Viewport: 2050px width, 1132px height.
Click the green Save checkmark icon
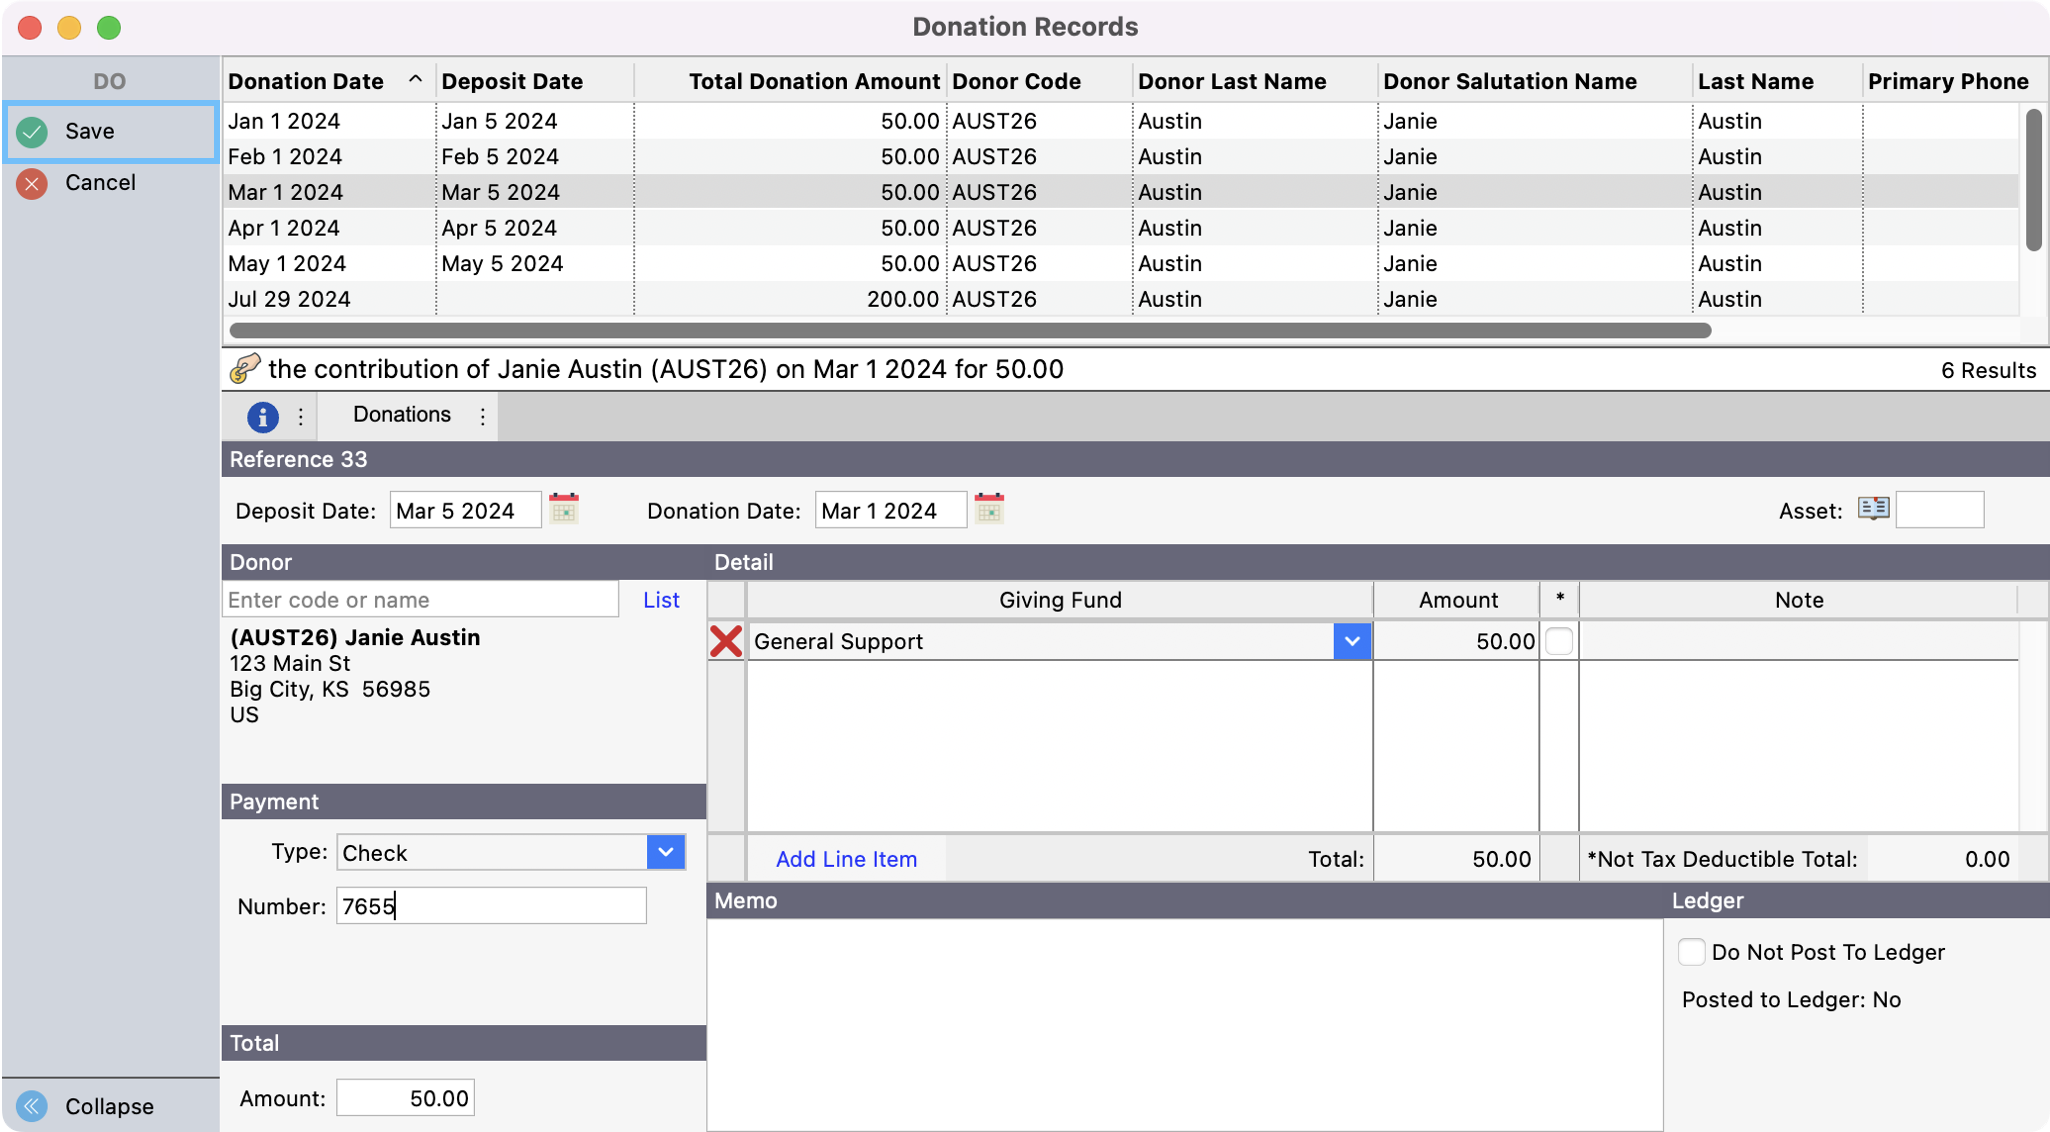(32, 131)
